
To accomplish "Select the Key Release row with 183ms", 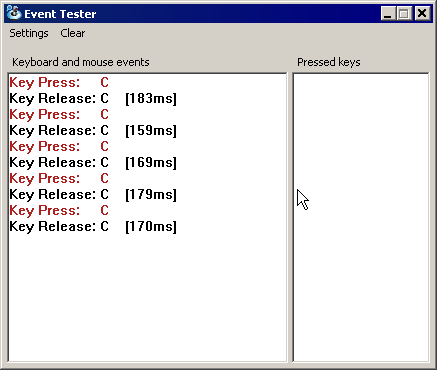I will [x=93, y=99].
